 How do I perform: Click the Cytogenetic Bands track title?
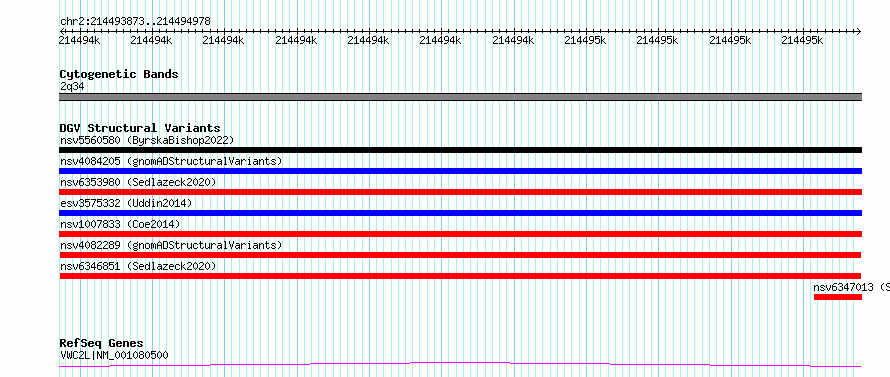click(119, 74)
